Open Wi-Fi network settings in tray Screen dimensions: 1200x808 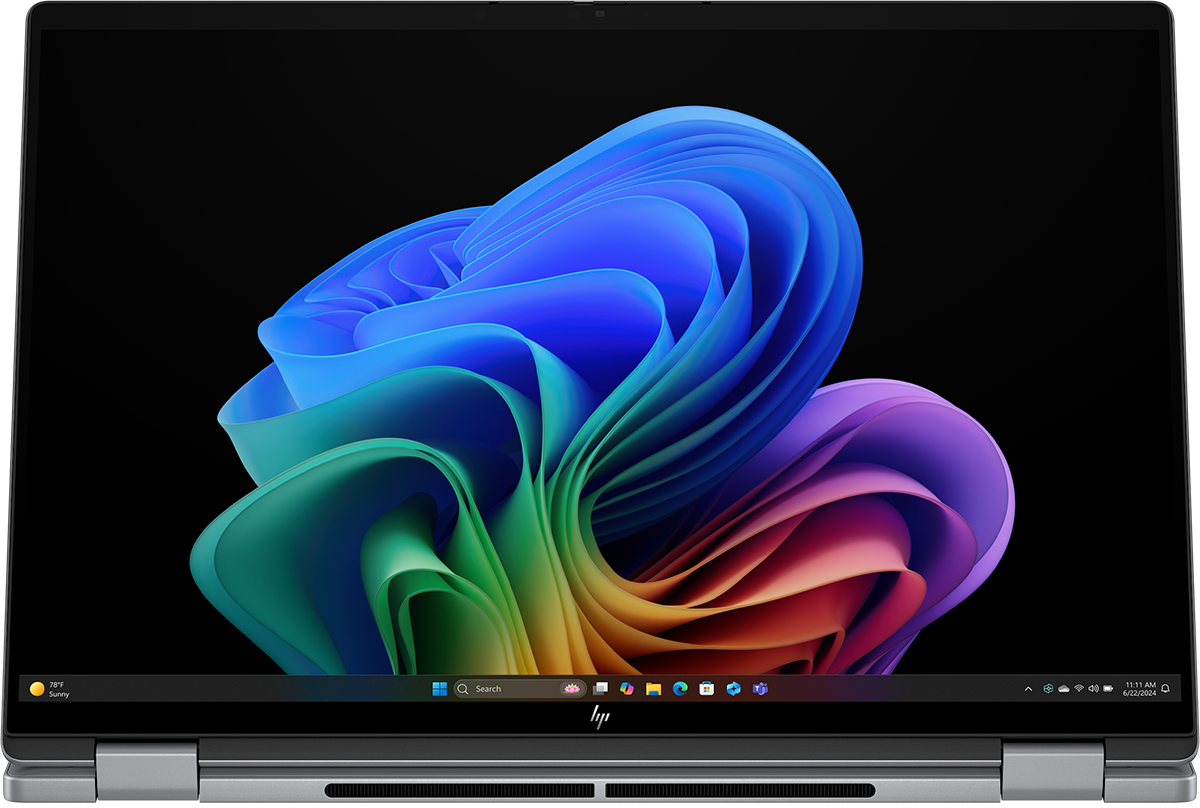1079,688
